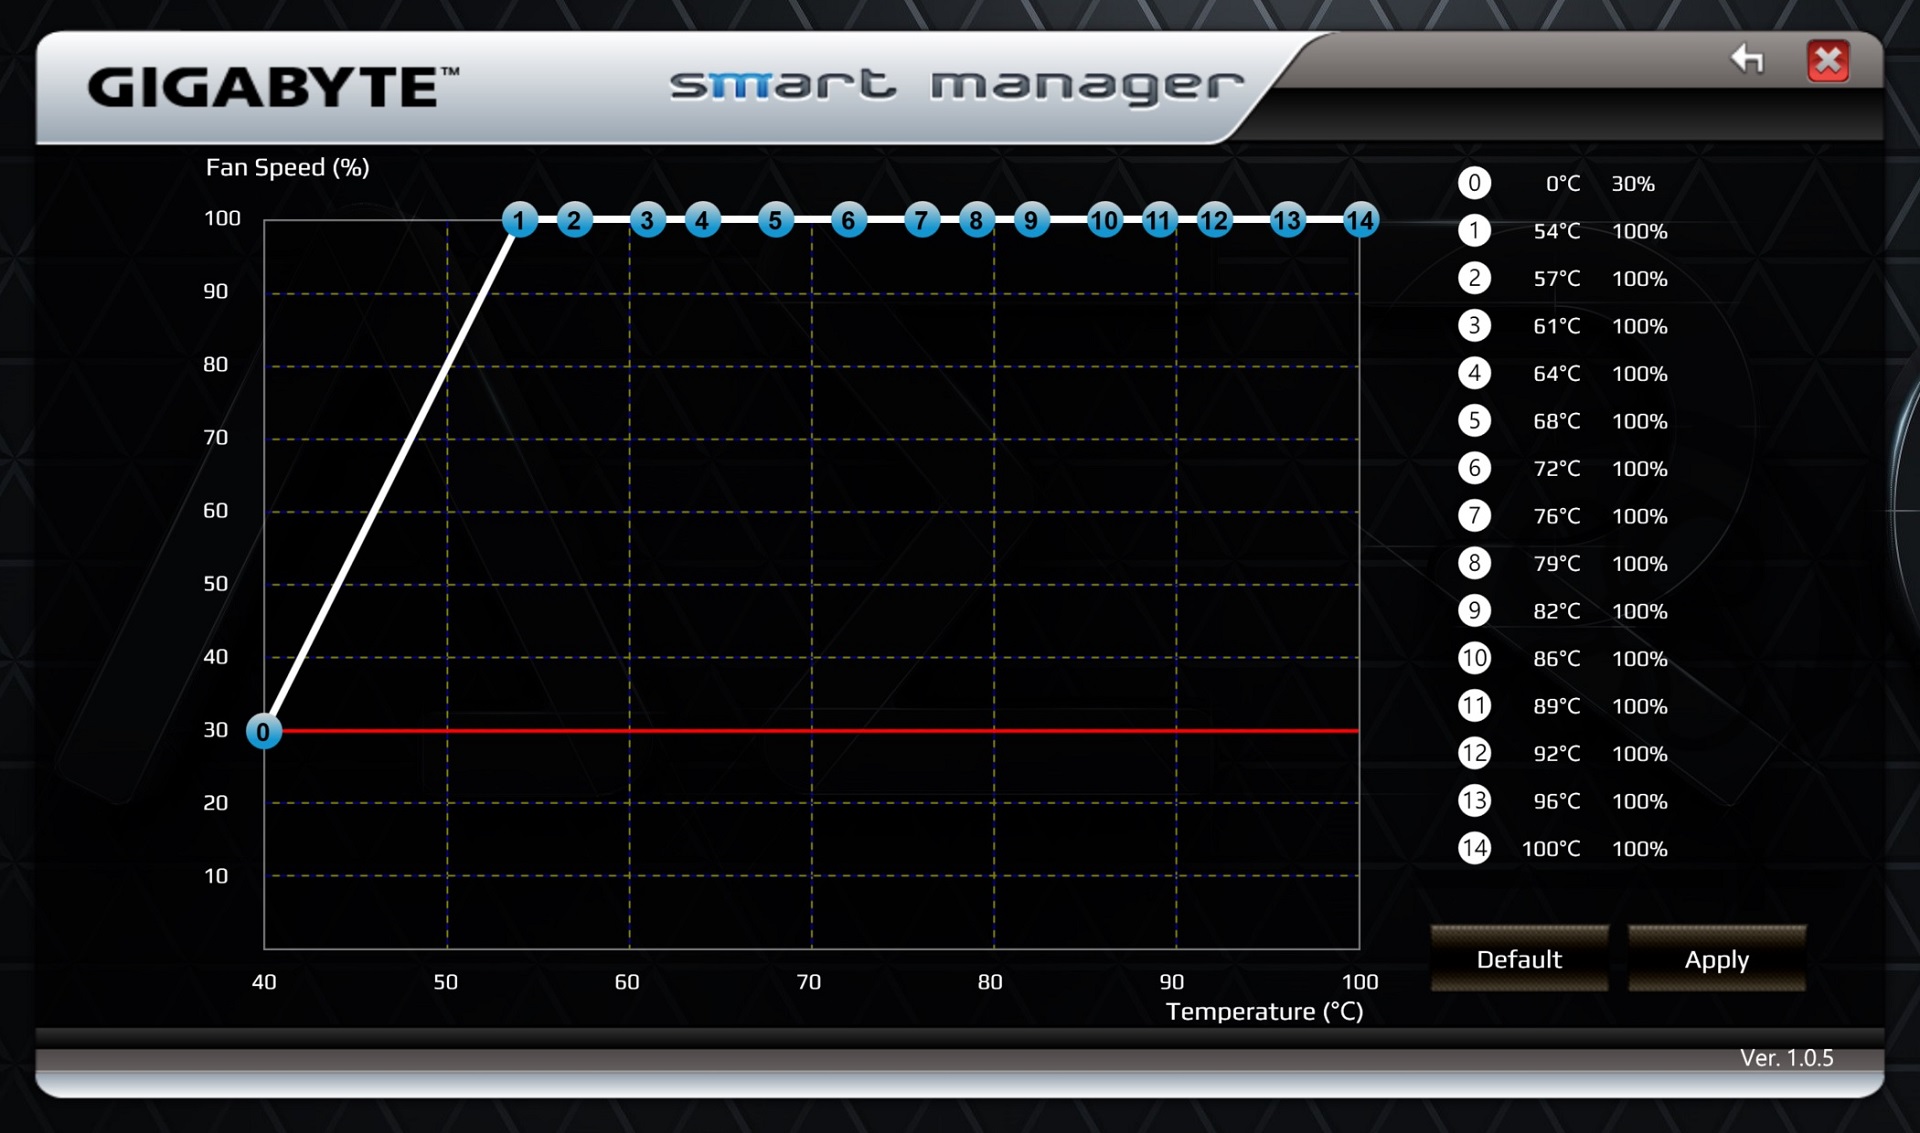Image resolution: width=1920 pixels, height=1133 pixels.
Task: Click the 92°C temperature value
Action: click(1557, 754)
